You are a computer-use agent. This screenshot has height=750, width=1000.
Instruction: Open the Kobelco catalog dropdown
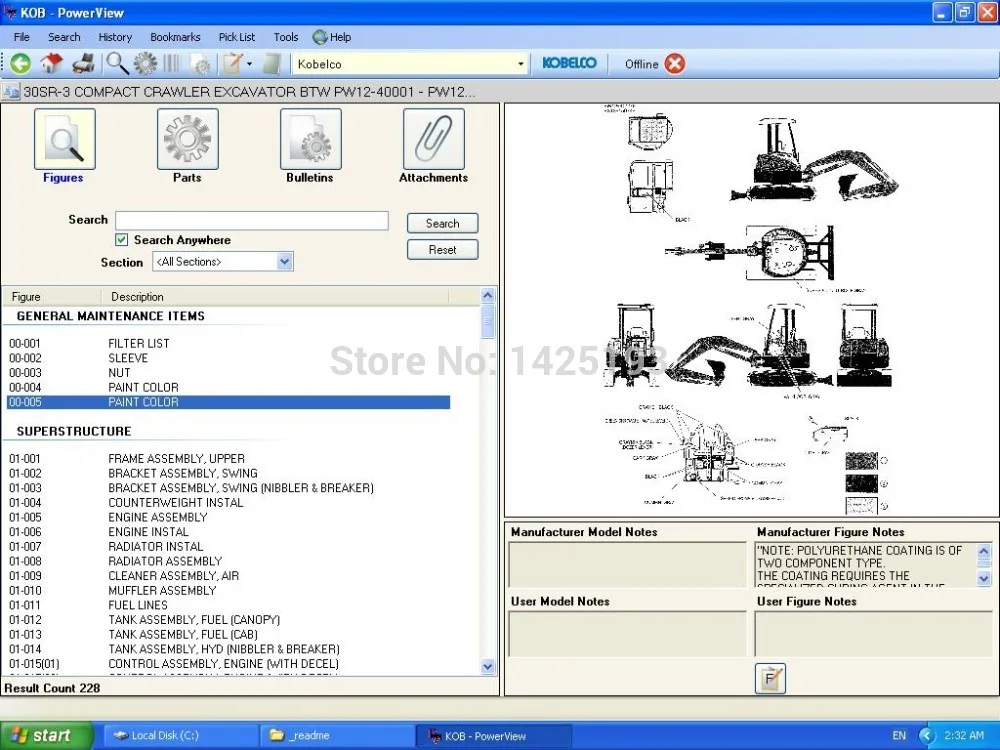coord(520,64)
